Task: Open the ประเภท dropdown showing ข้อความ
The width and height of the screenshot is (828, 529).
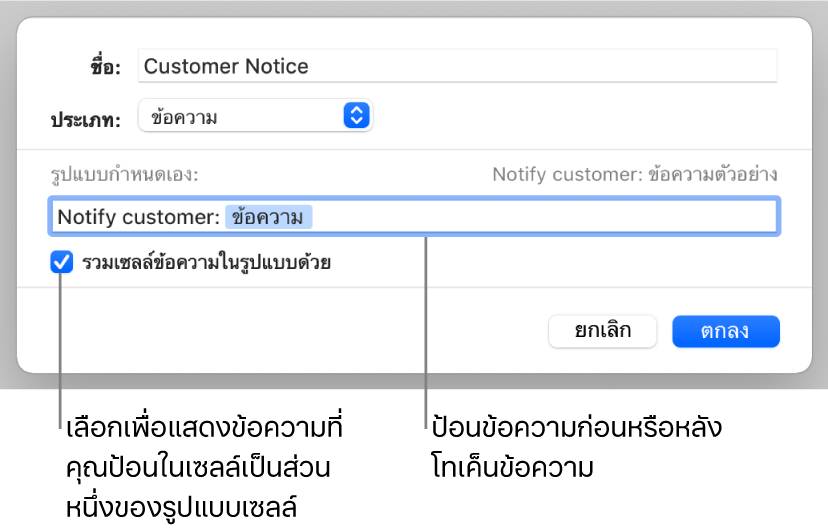Action: coord(255,116)
